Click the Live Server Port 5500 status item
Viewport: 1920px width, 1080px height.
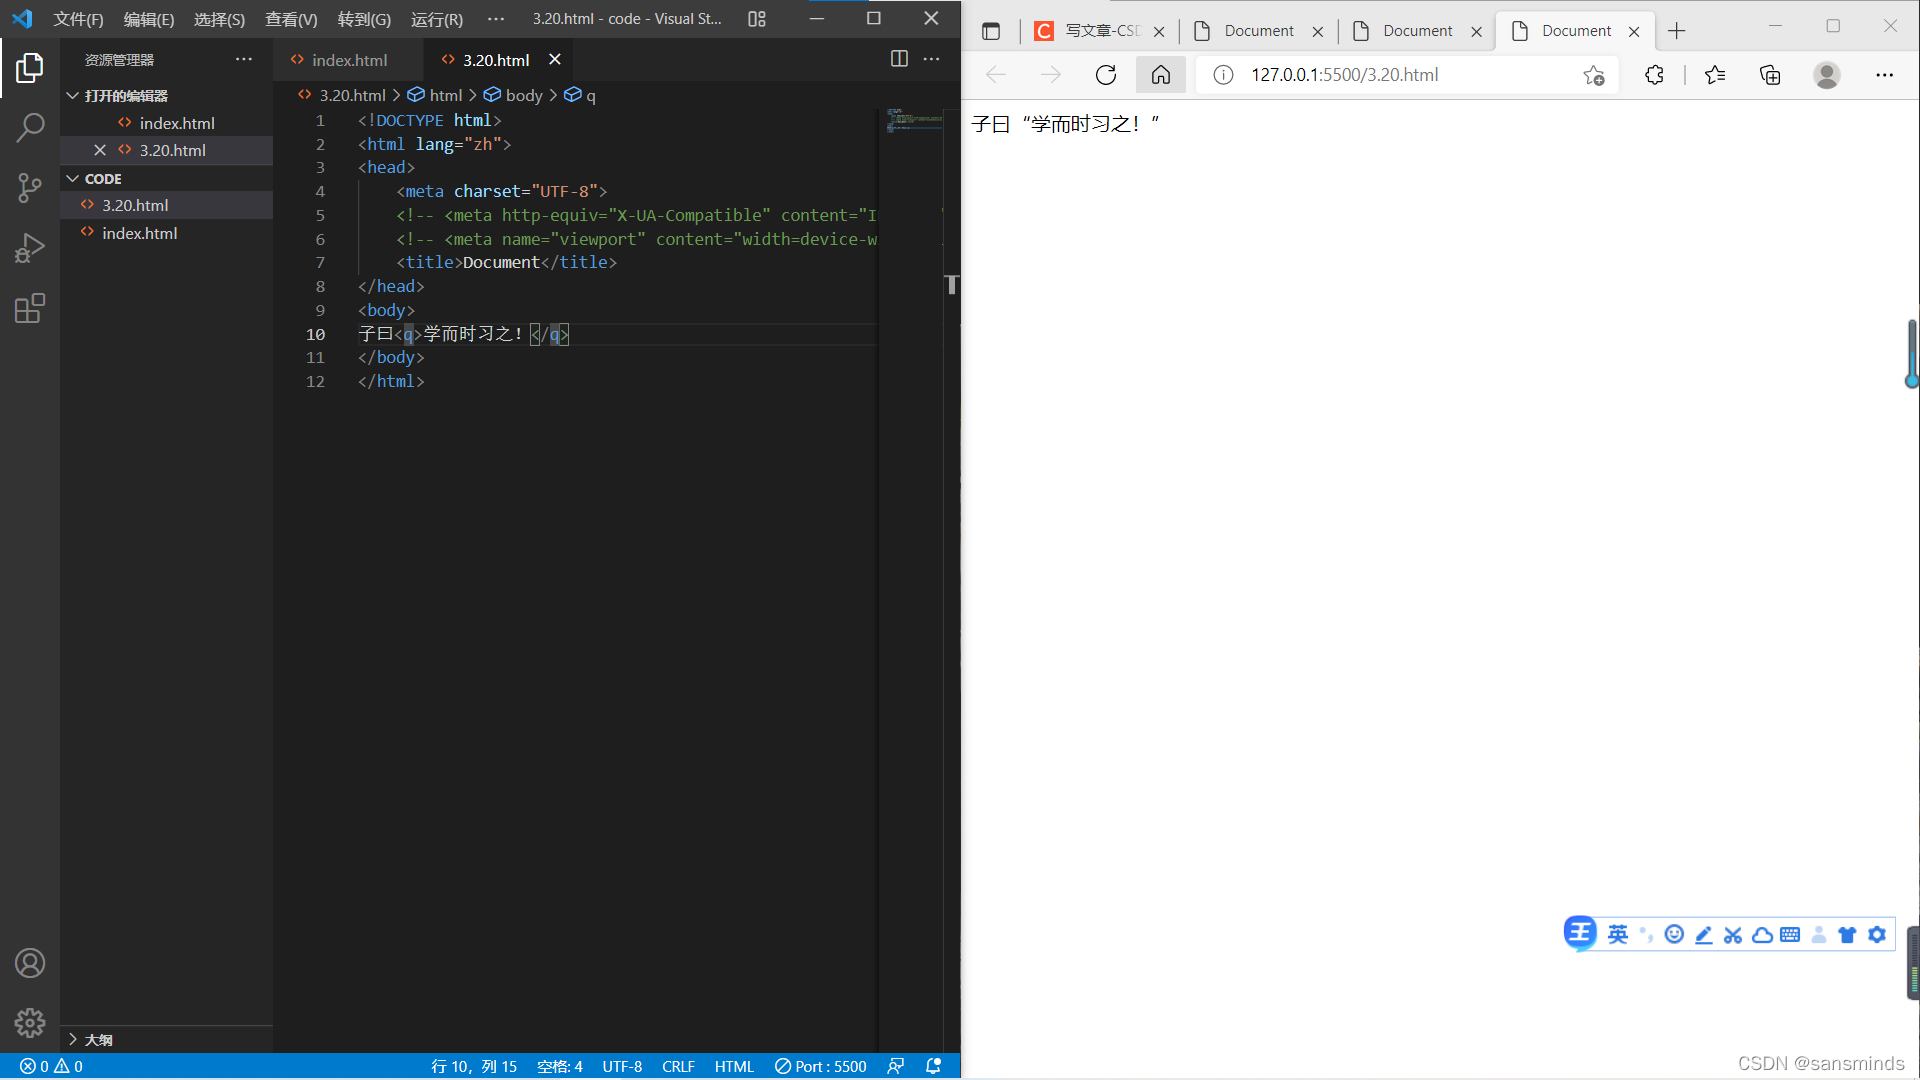(821, 1066)
